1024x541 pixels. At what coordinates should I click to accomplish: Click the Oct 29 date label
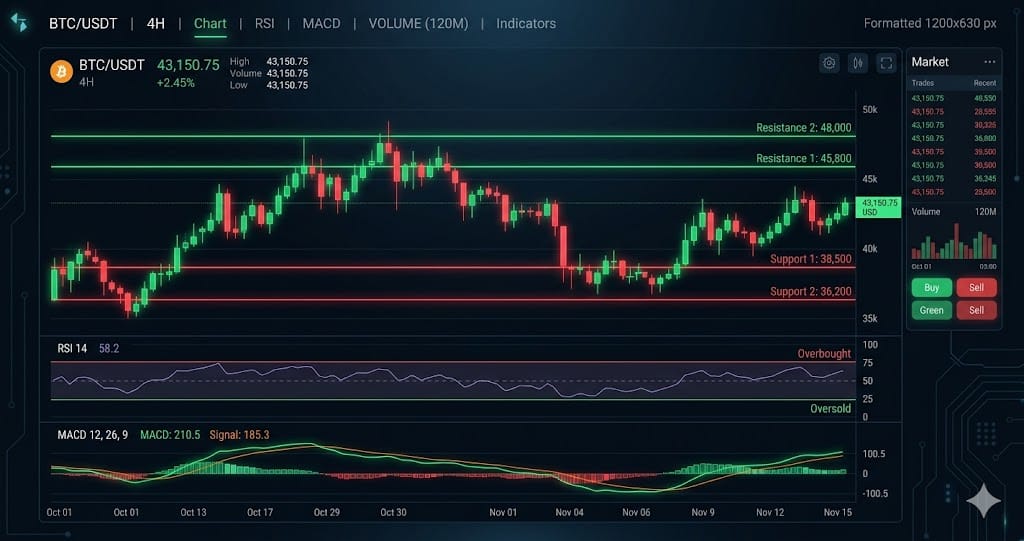(327, 512)
